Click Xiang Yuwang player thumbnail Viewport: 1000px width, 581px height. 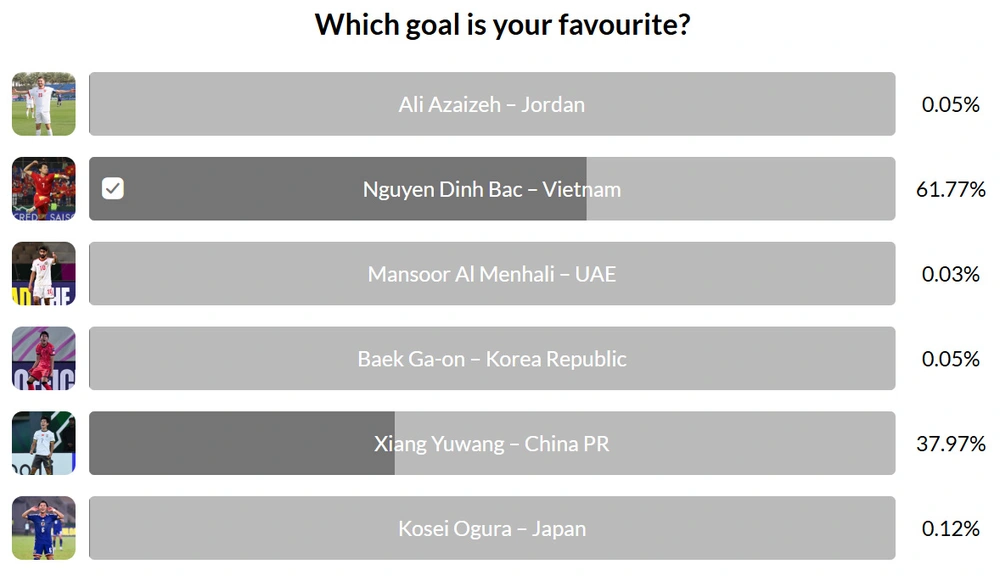tap(43, 443)
